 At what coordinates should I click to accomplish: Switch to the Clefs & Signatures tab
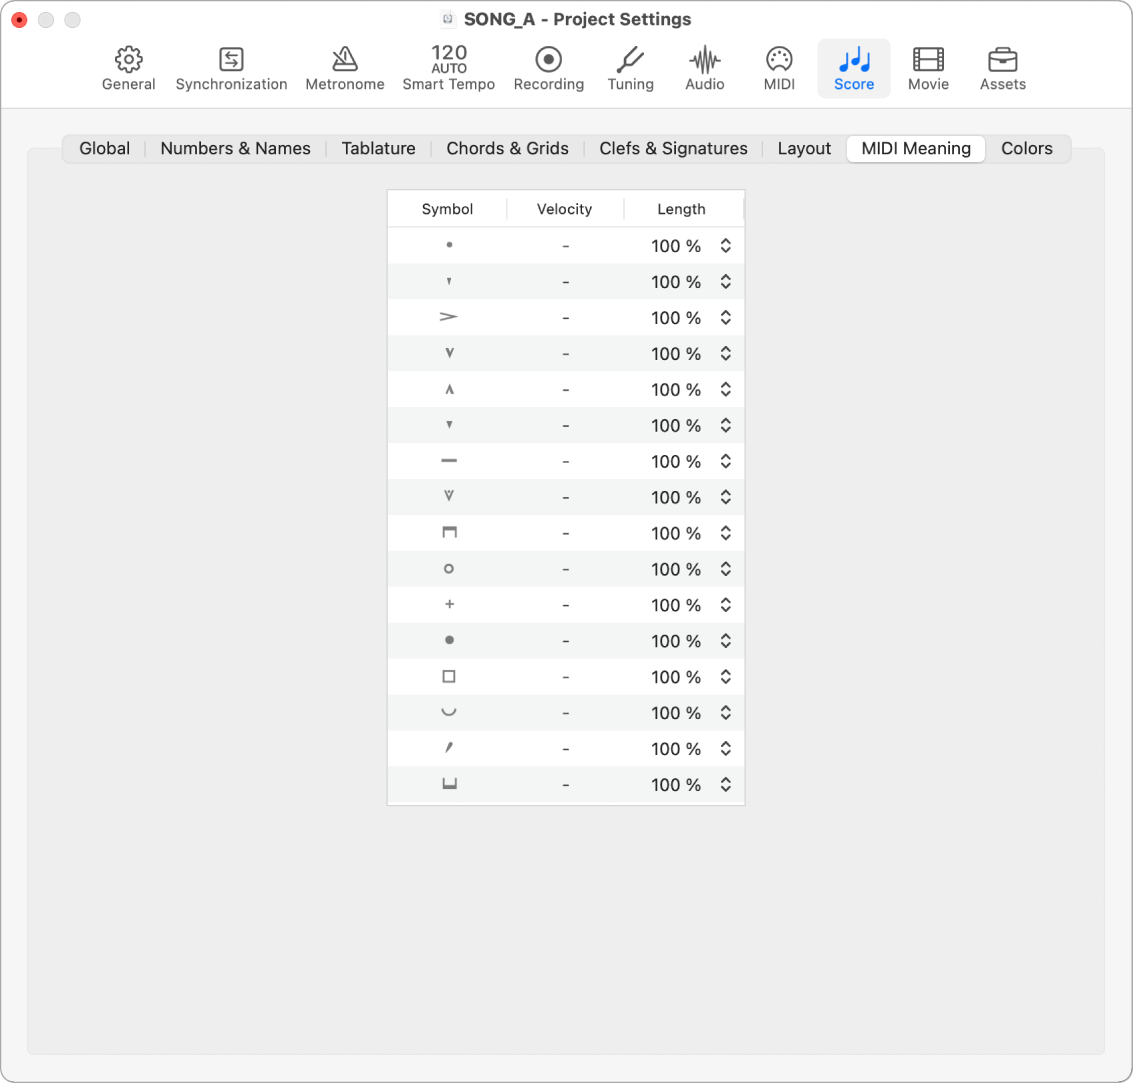[x=673, y=148]
